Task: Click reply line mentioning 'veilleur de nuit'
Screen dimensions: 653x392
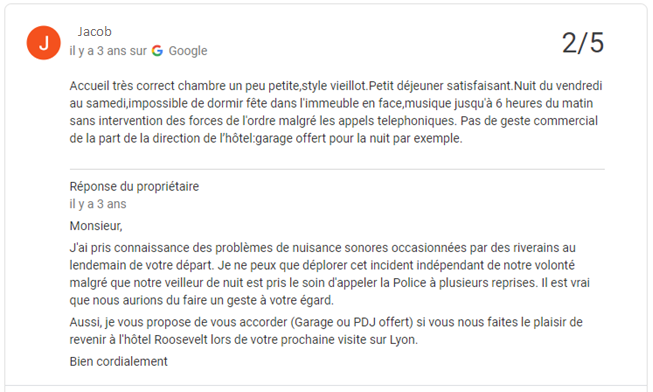Action: click(x=329, y=283)
